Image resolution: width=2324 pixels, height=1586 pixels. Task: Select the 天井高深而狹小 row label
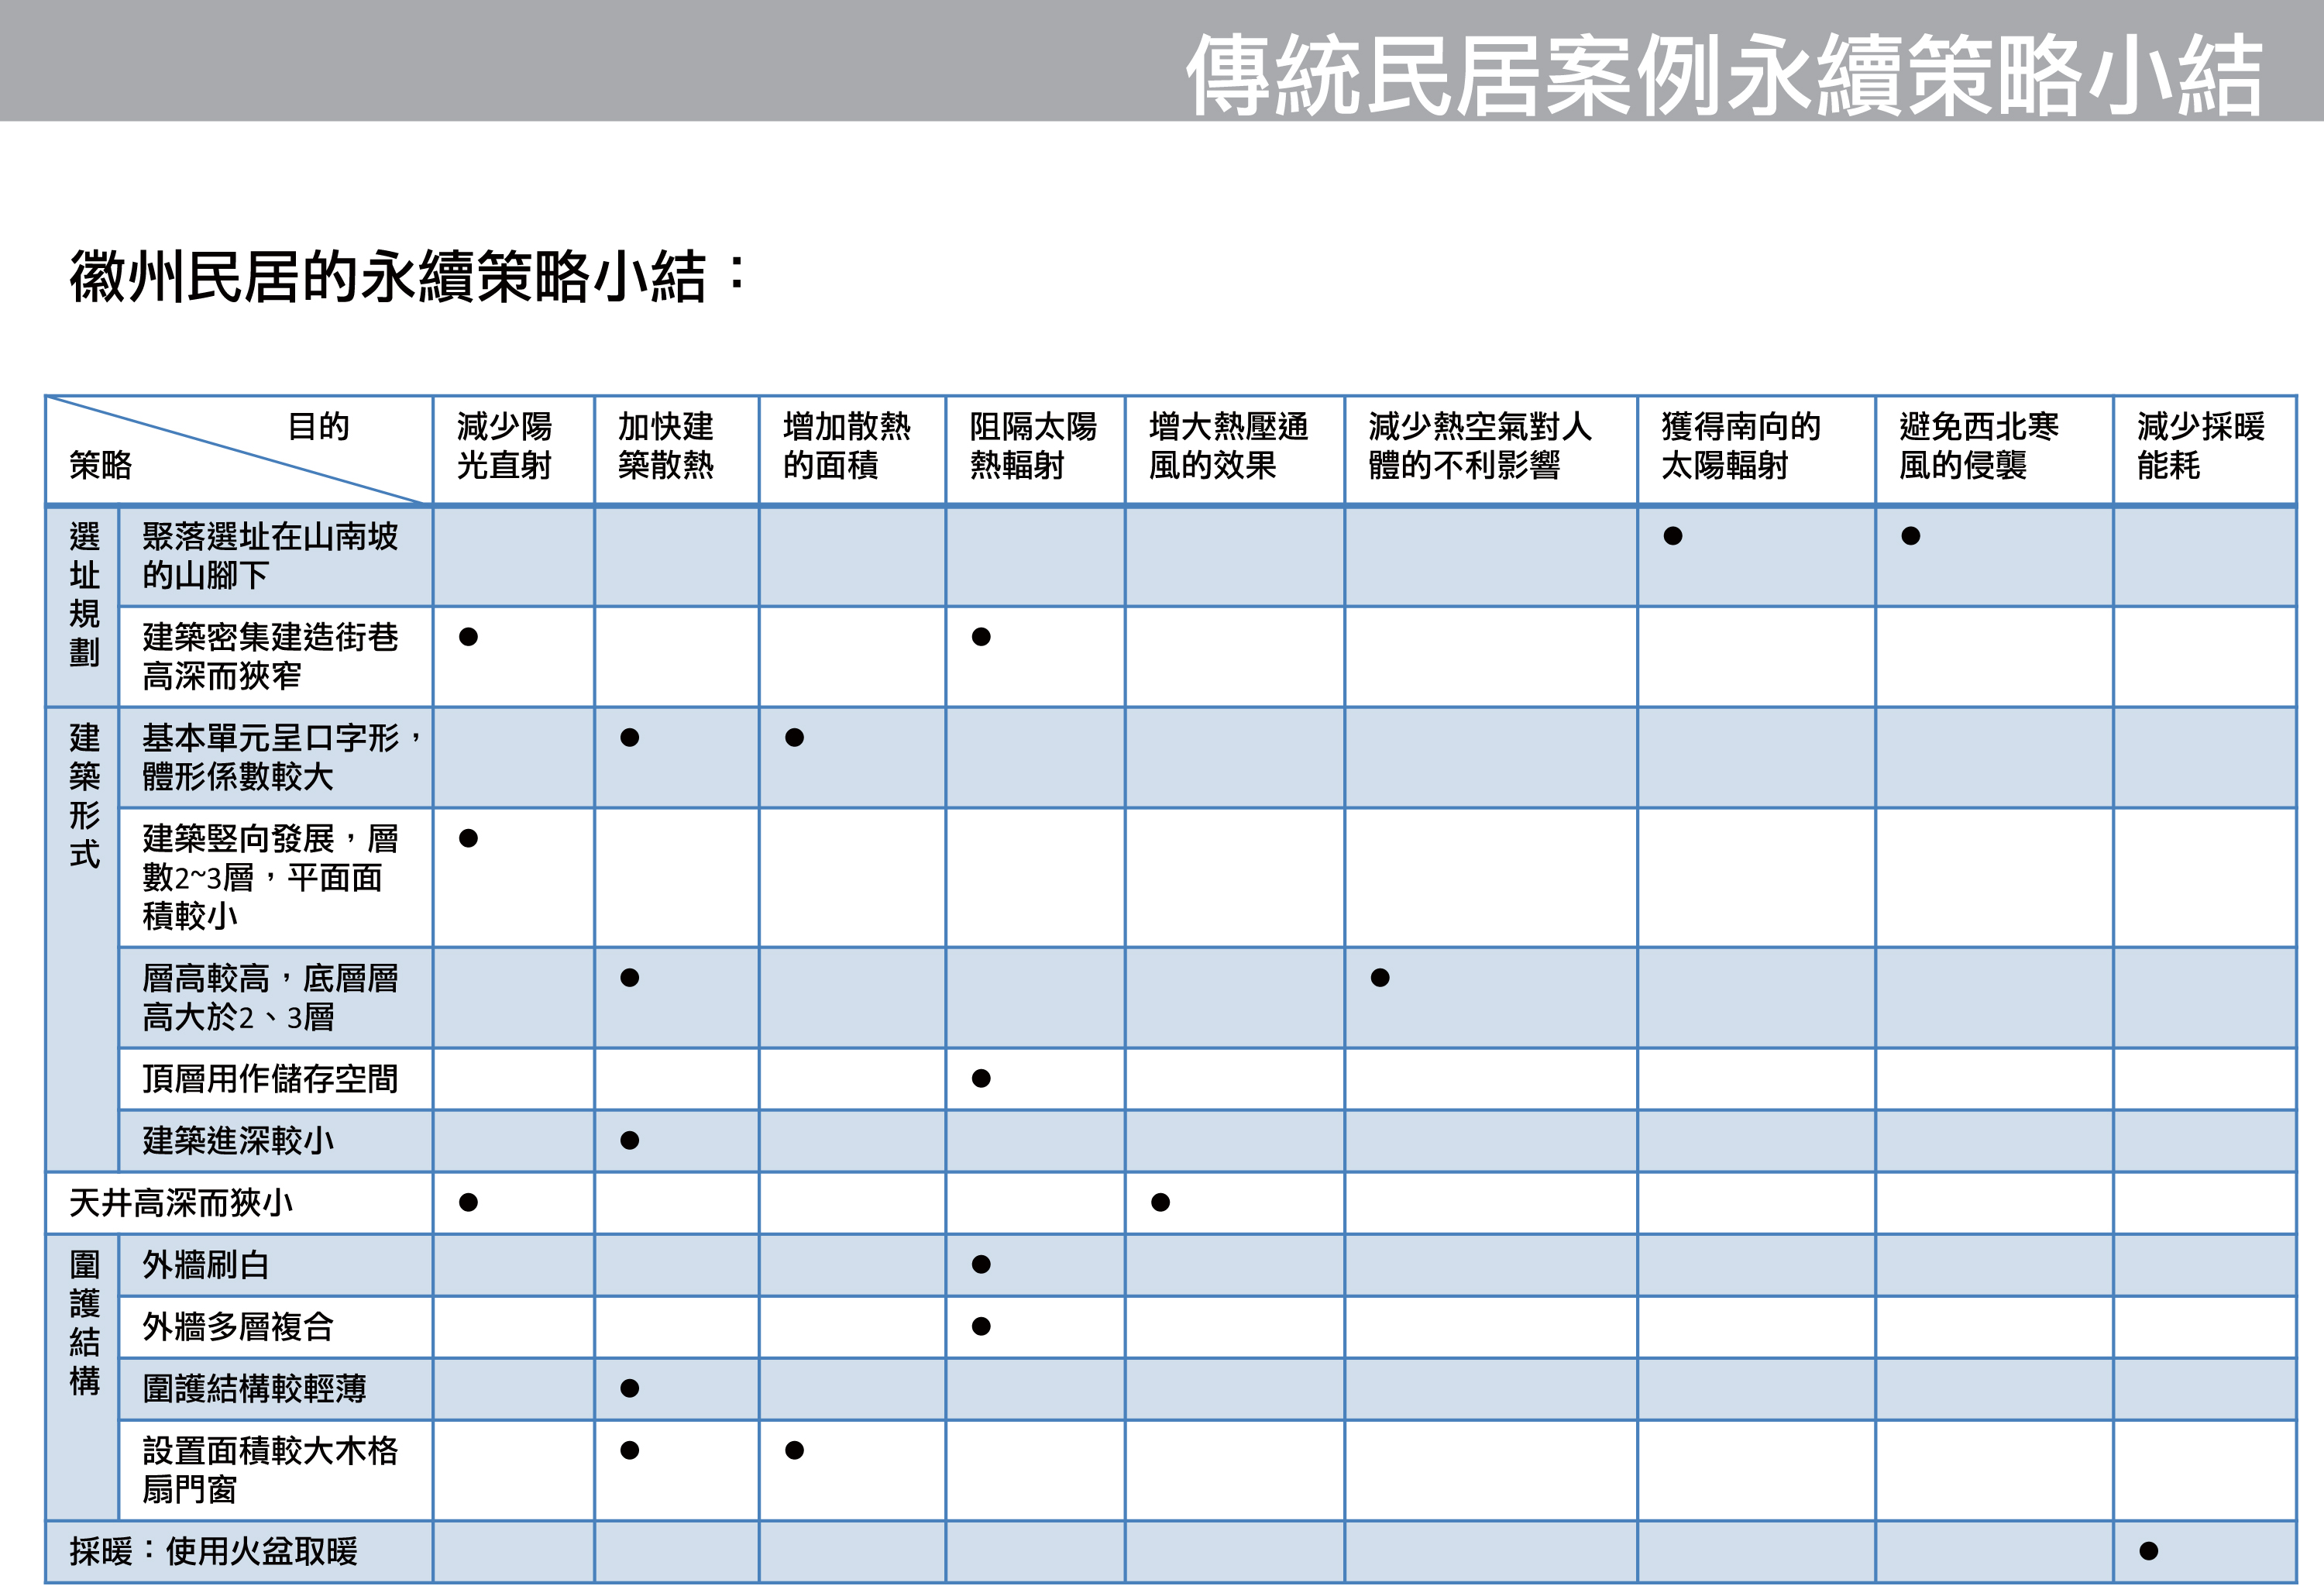[x=181, y=1203]
